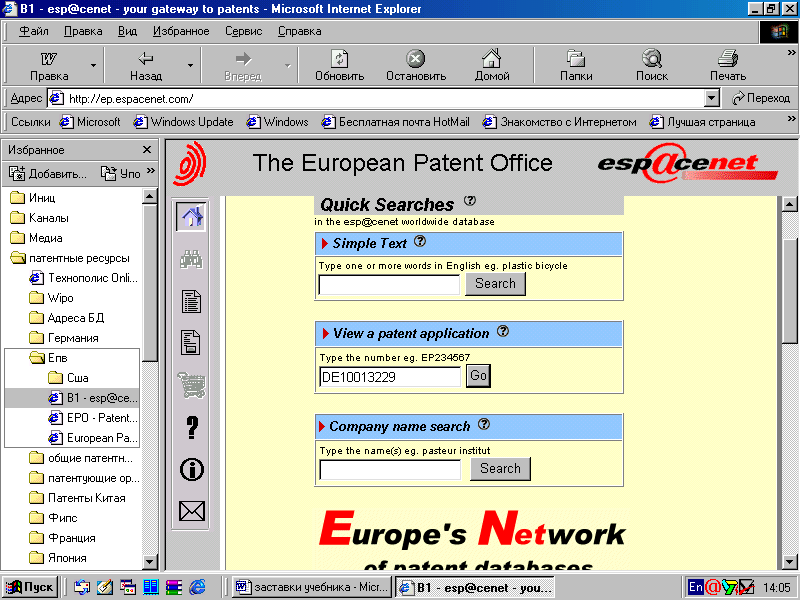The height and width of the screenshot is (600, 800).
Task: Click Go button next to DE10013229
Action: [x=478, y=376]
